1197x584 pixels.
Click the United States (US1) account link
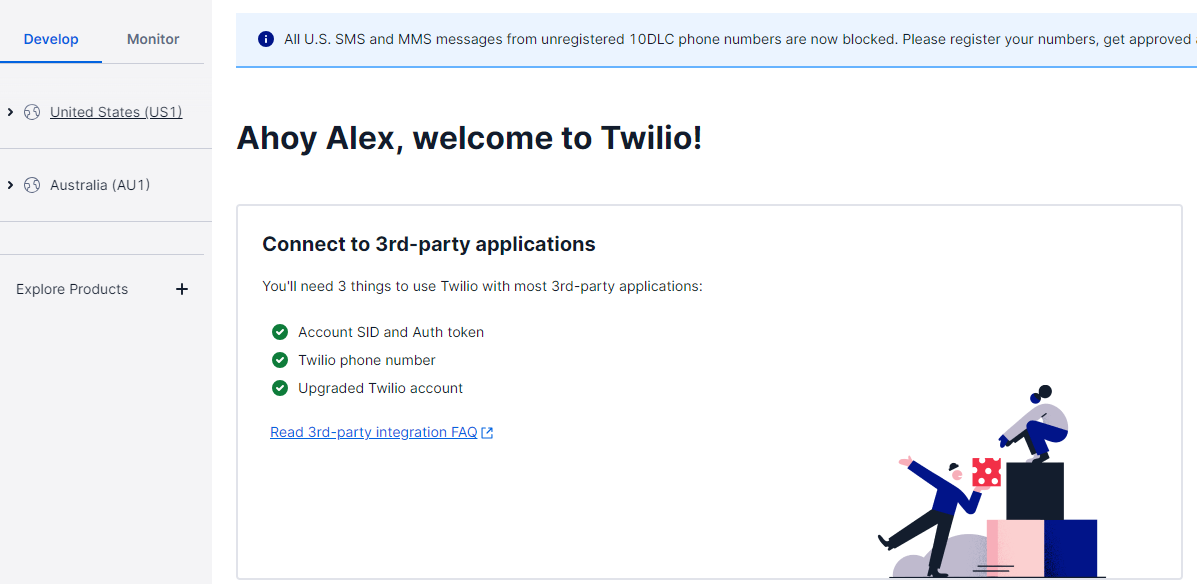[x=116, y=112]
